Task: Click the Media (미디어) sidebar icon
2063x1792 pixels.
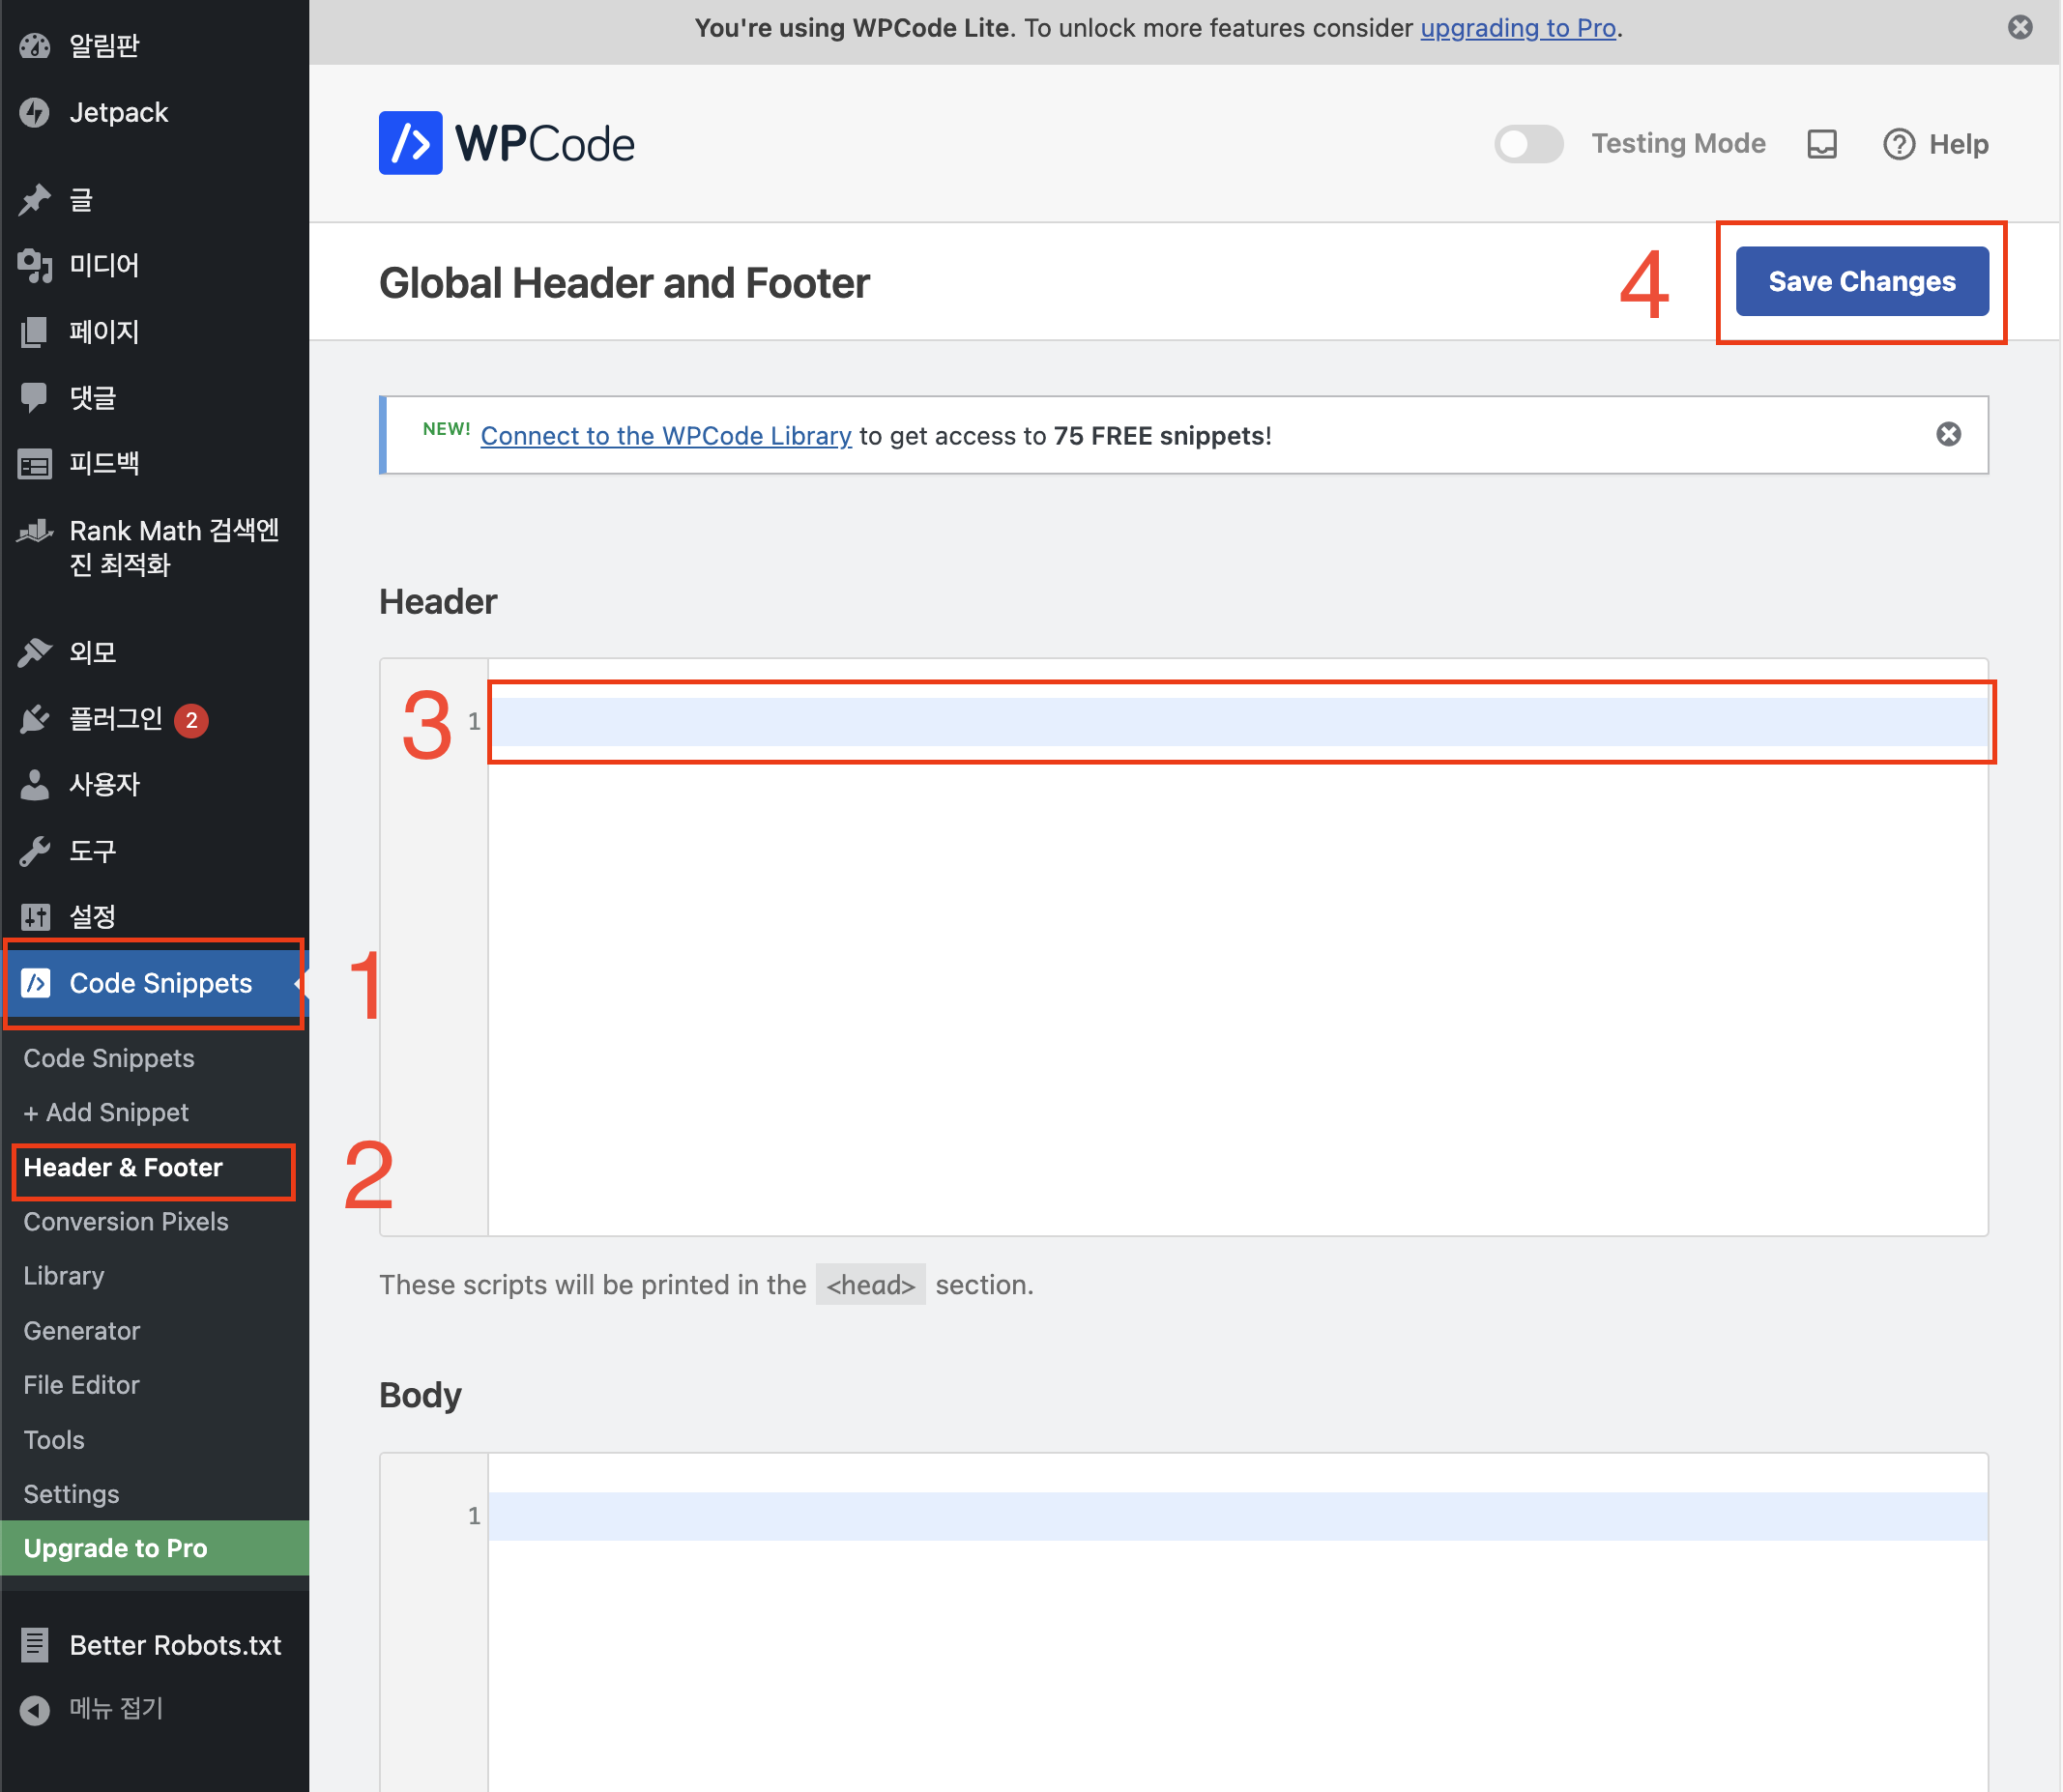Action: [x=35, y=266]
